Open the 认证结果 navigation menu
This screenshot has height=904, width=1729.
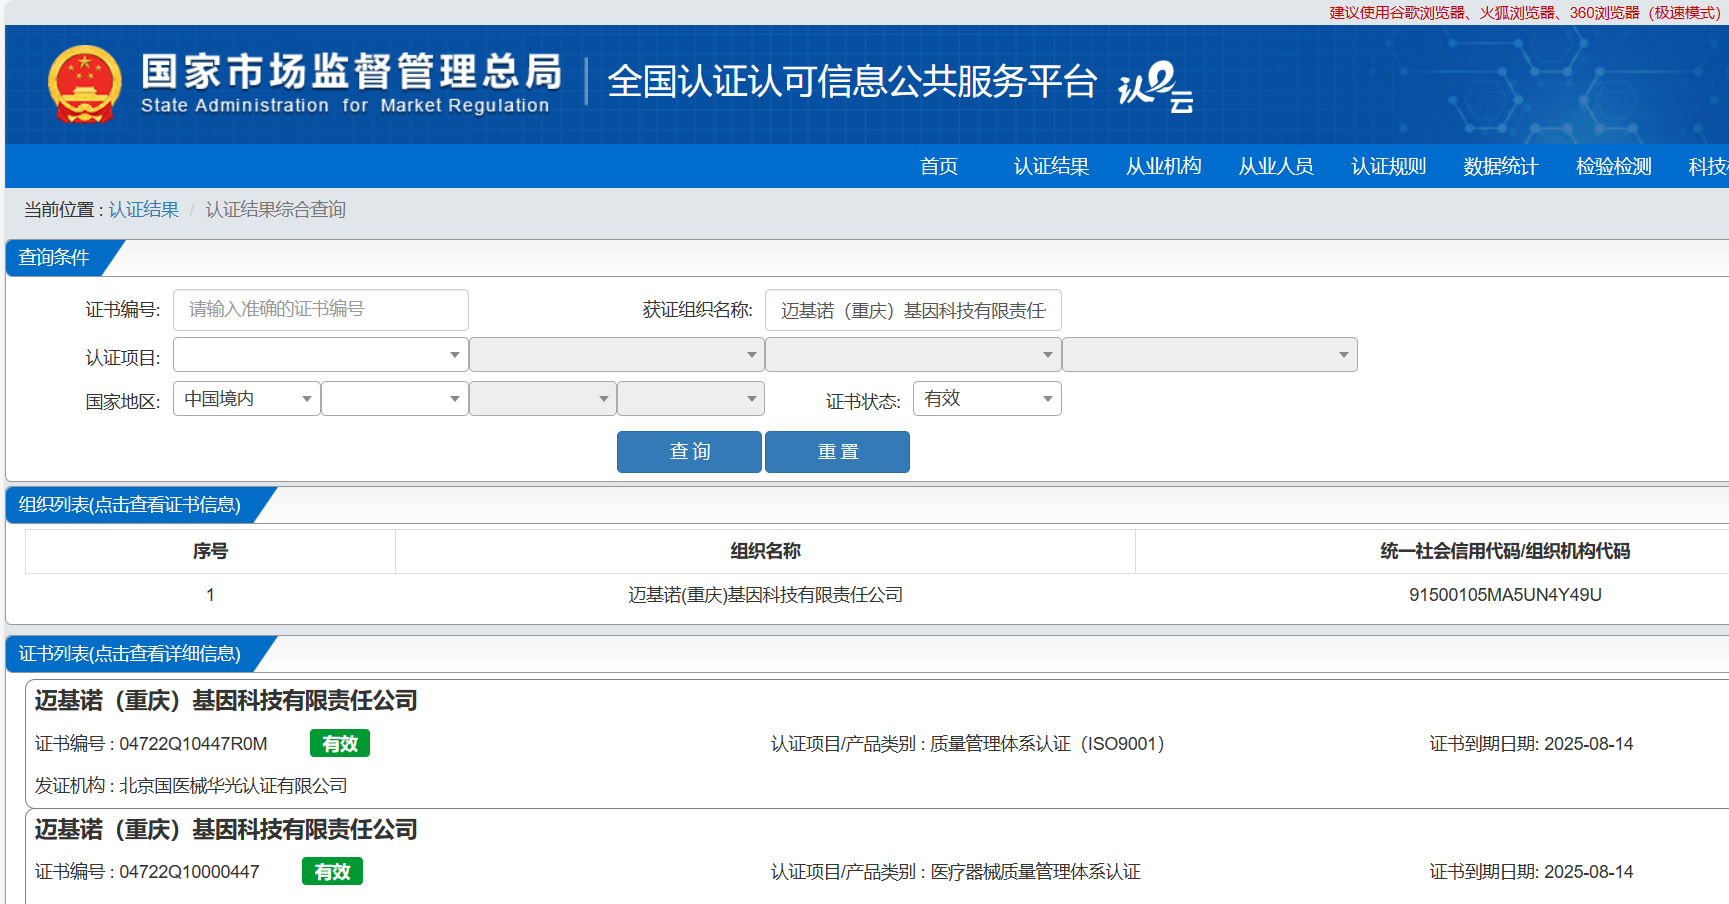pyautogui.click(x=1051, y=166)
